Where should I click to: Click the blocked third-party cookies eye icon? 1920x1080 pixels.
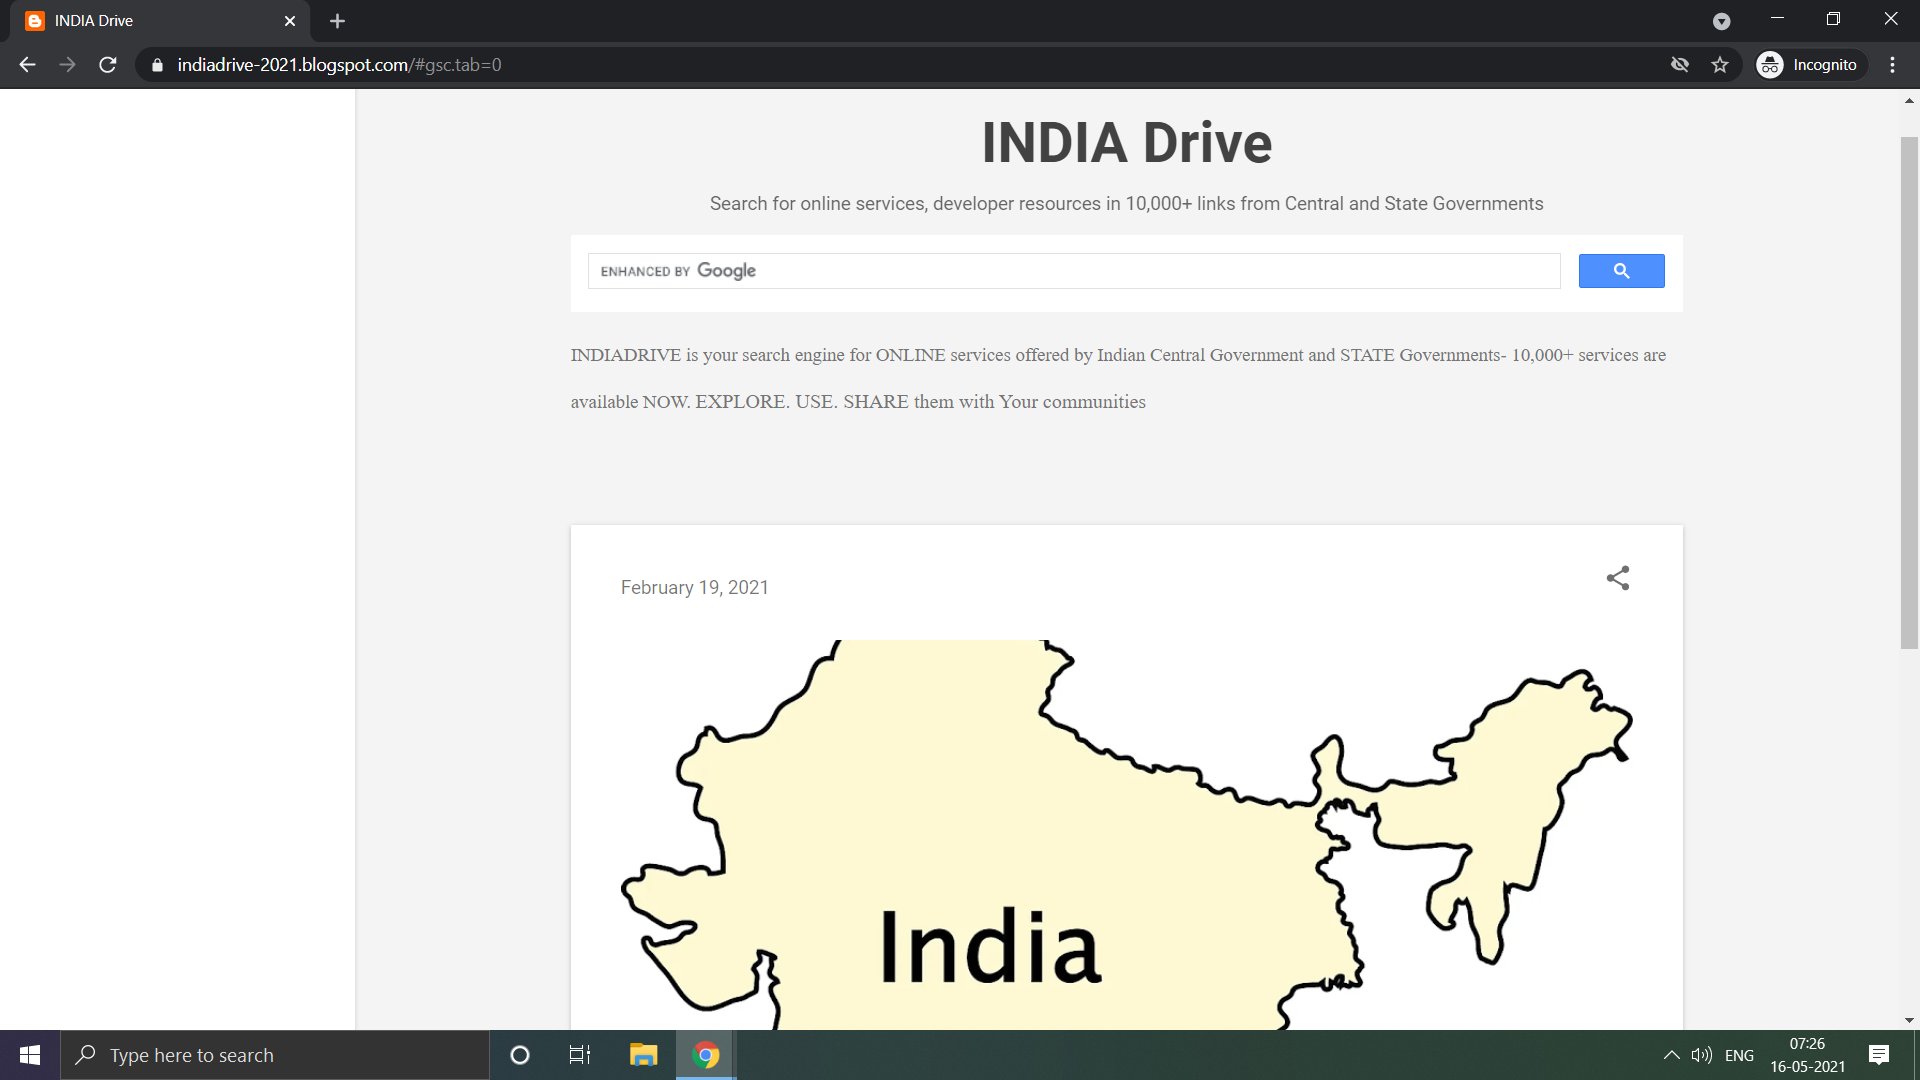1680,64
